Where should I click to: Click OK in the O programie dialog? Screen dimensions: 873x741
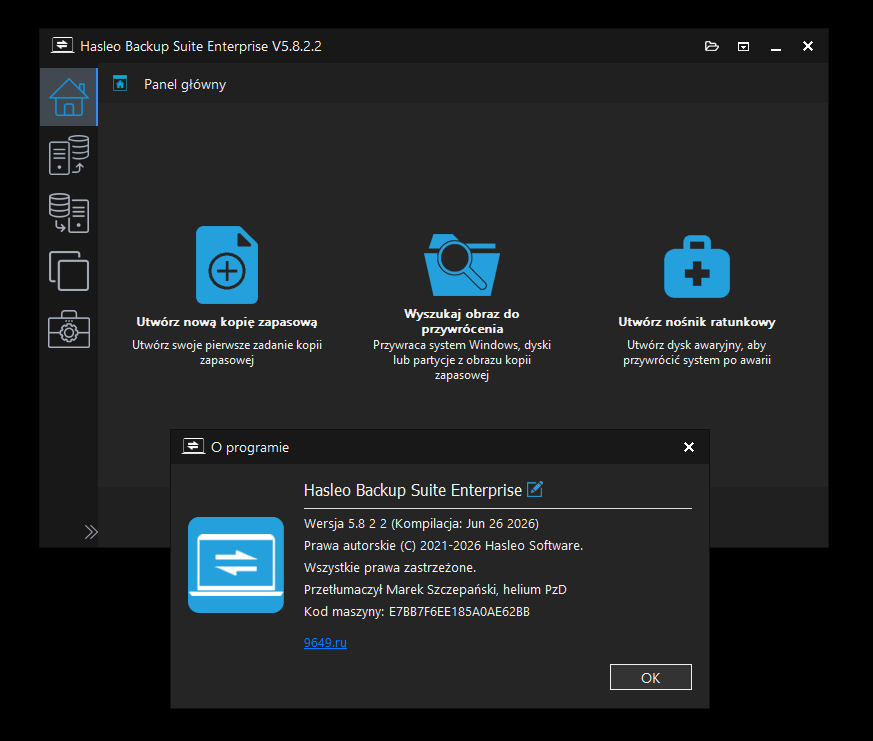point(651,677)
